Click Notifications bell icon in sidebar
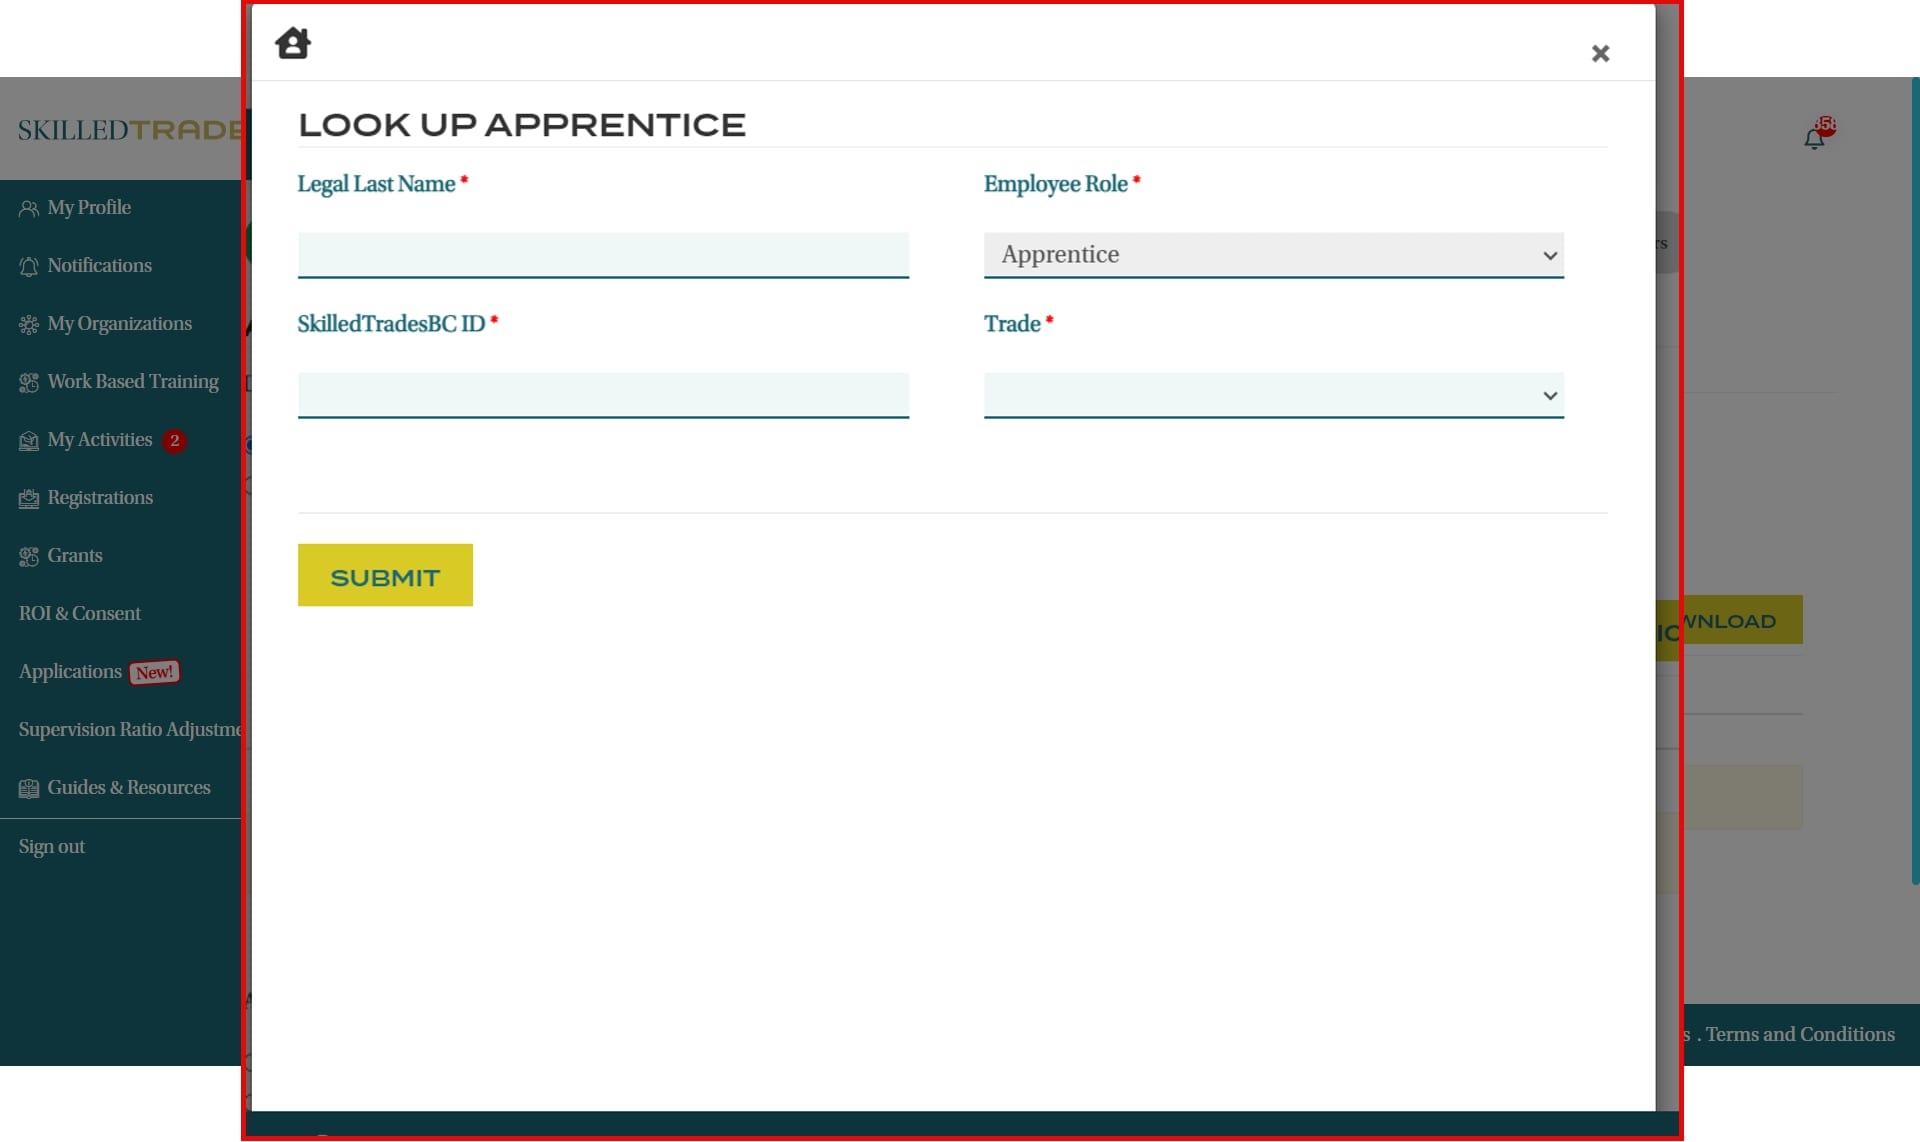The width and height of the screenshot is (1920, 1142). (29, 266)
